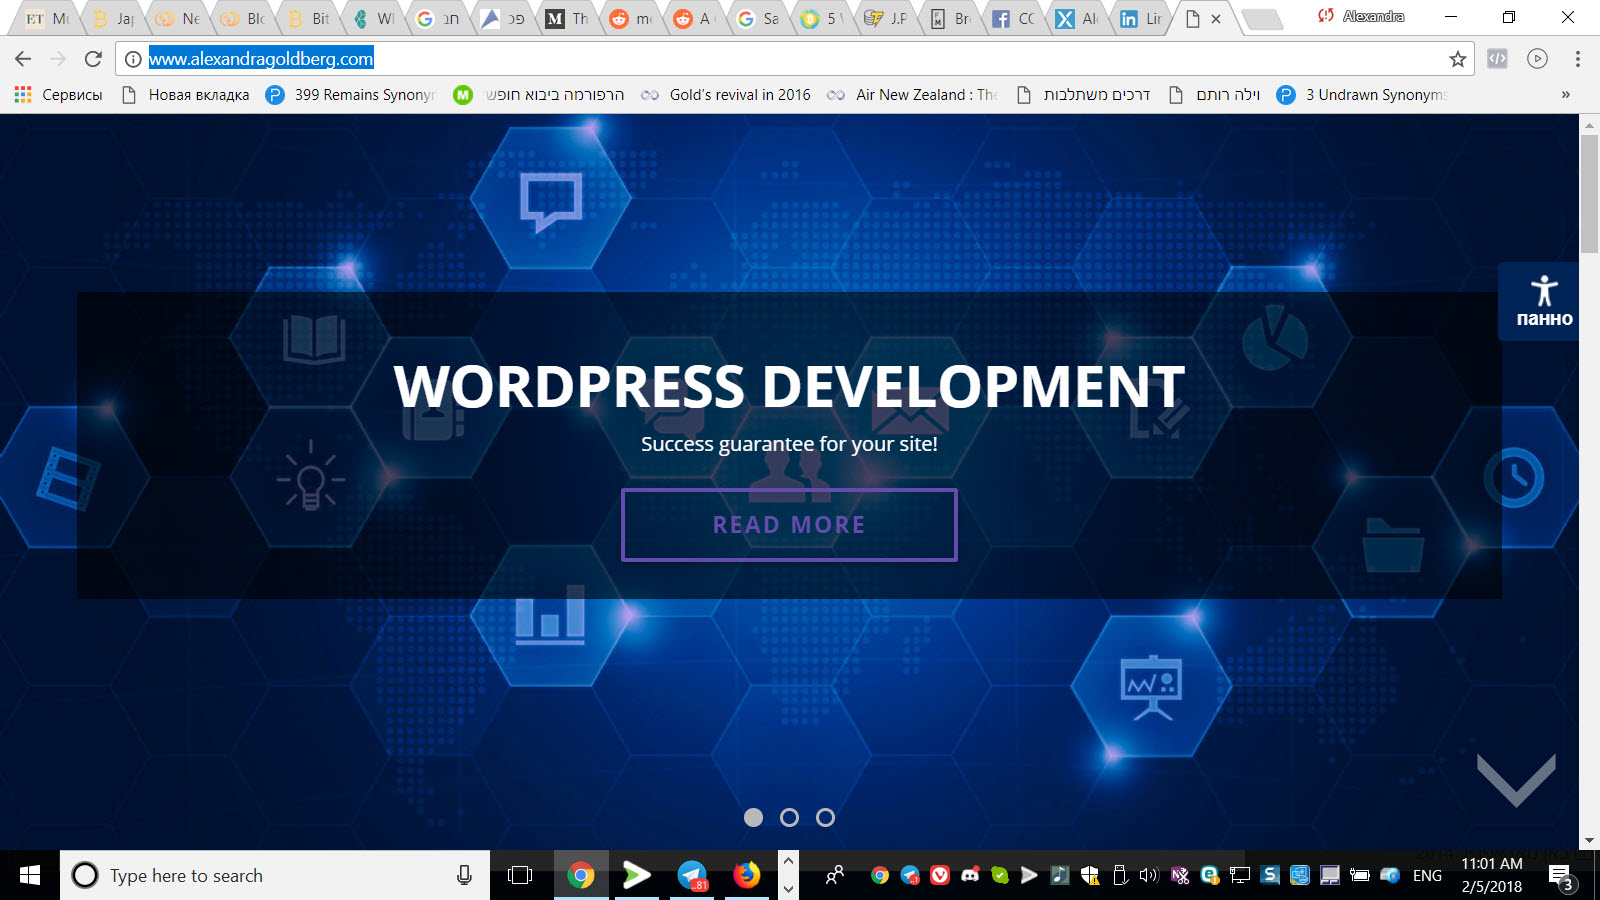The image size is (1600, 900).
Task: Click the page vertical scrollbar thumb
Action: [x=1589, y=193]
